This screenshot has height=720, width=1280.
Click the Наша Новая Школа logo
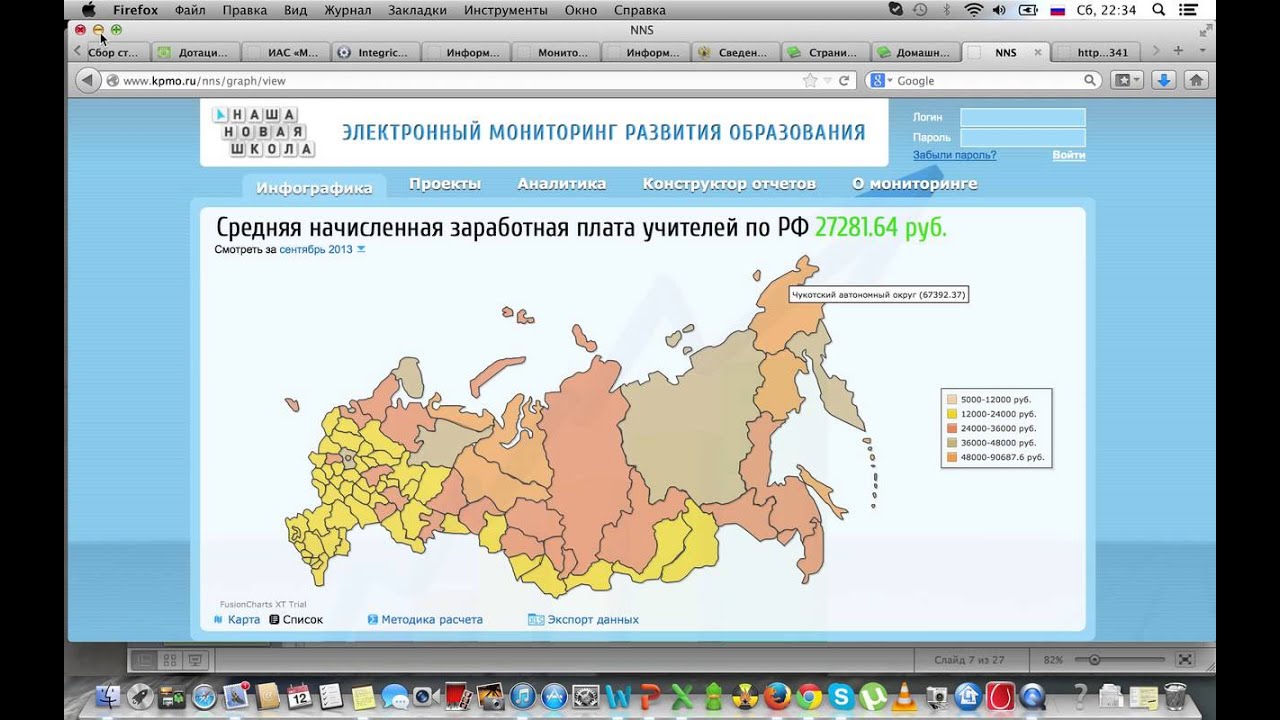(263, 132)
